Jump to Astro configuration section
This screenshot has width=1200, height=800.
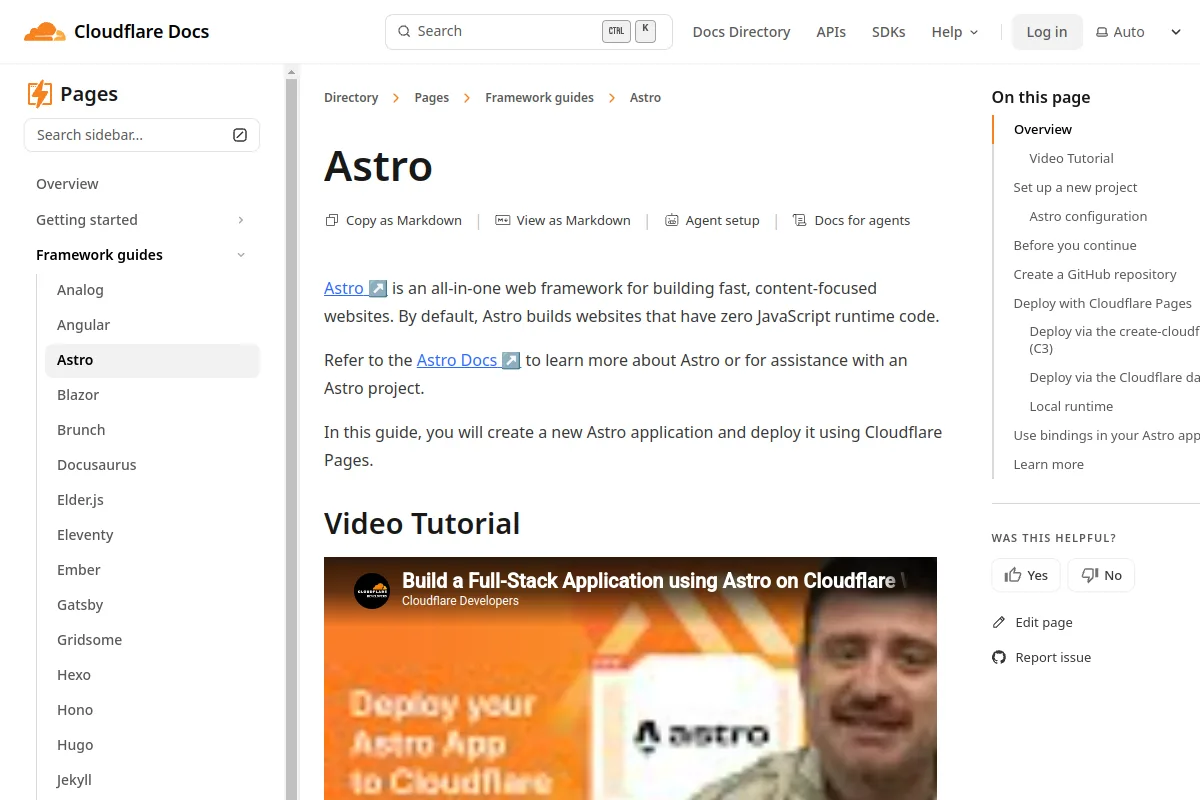pyautogui.click(x=1088, y=216)
